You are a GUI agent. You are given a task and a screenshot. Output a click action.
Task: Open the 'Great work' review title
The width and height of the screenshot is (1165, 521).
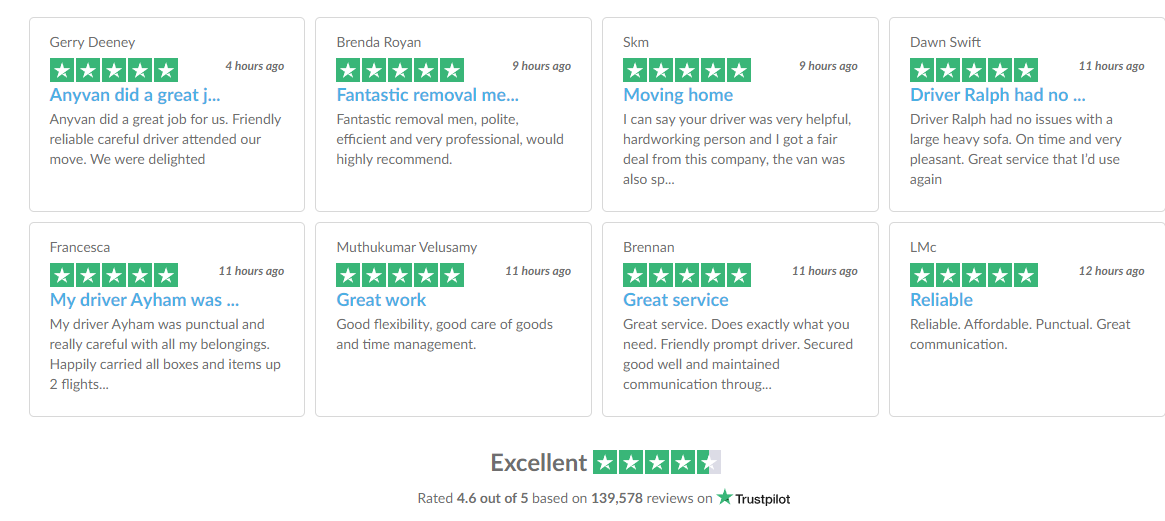coord(382,300)
